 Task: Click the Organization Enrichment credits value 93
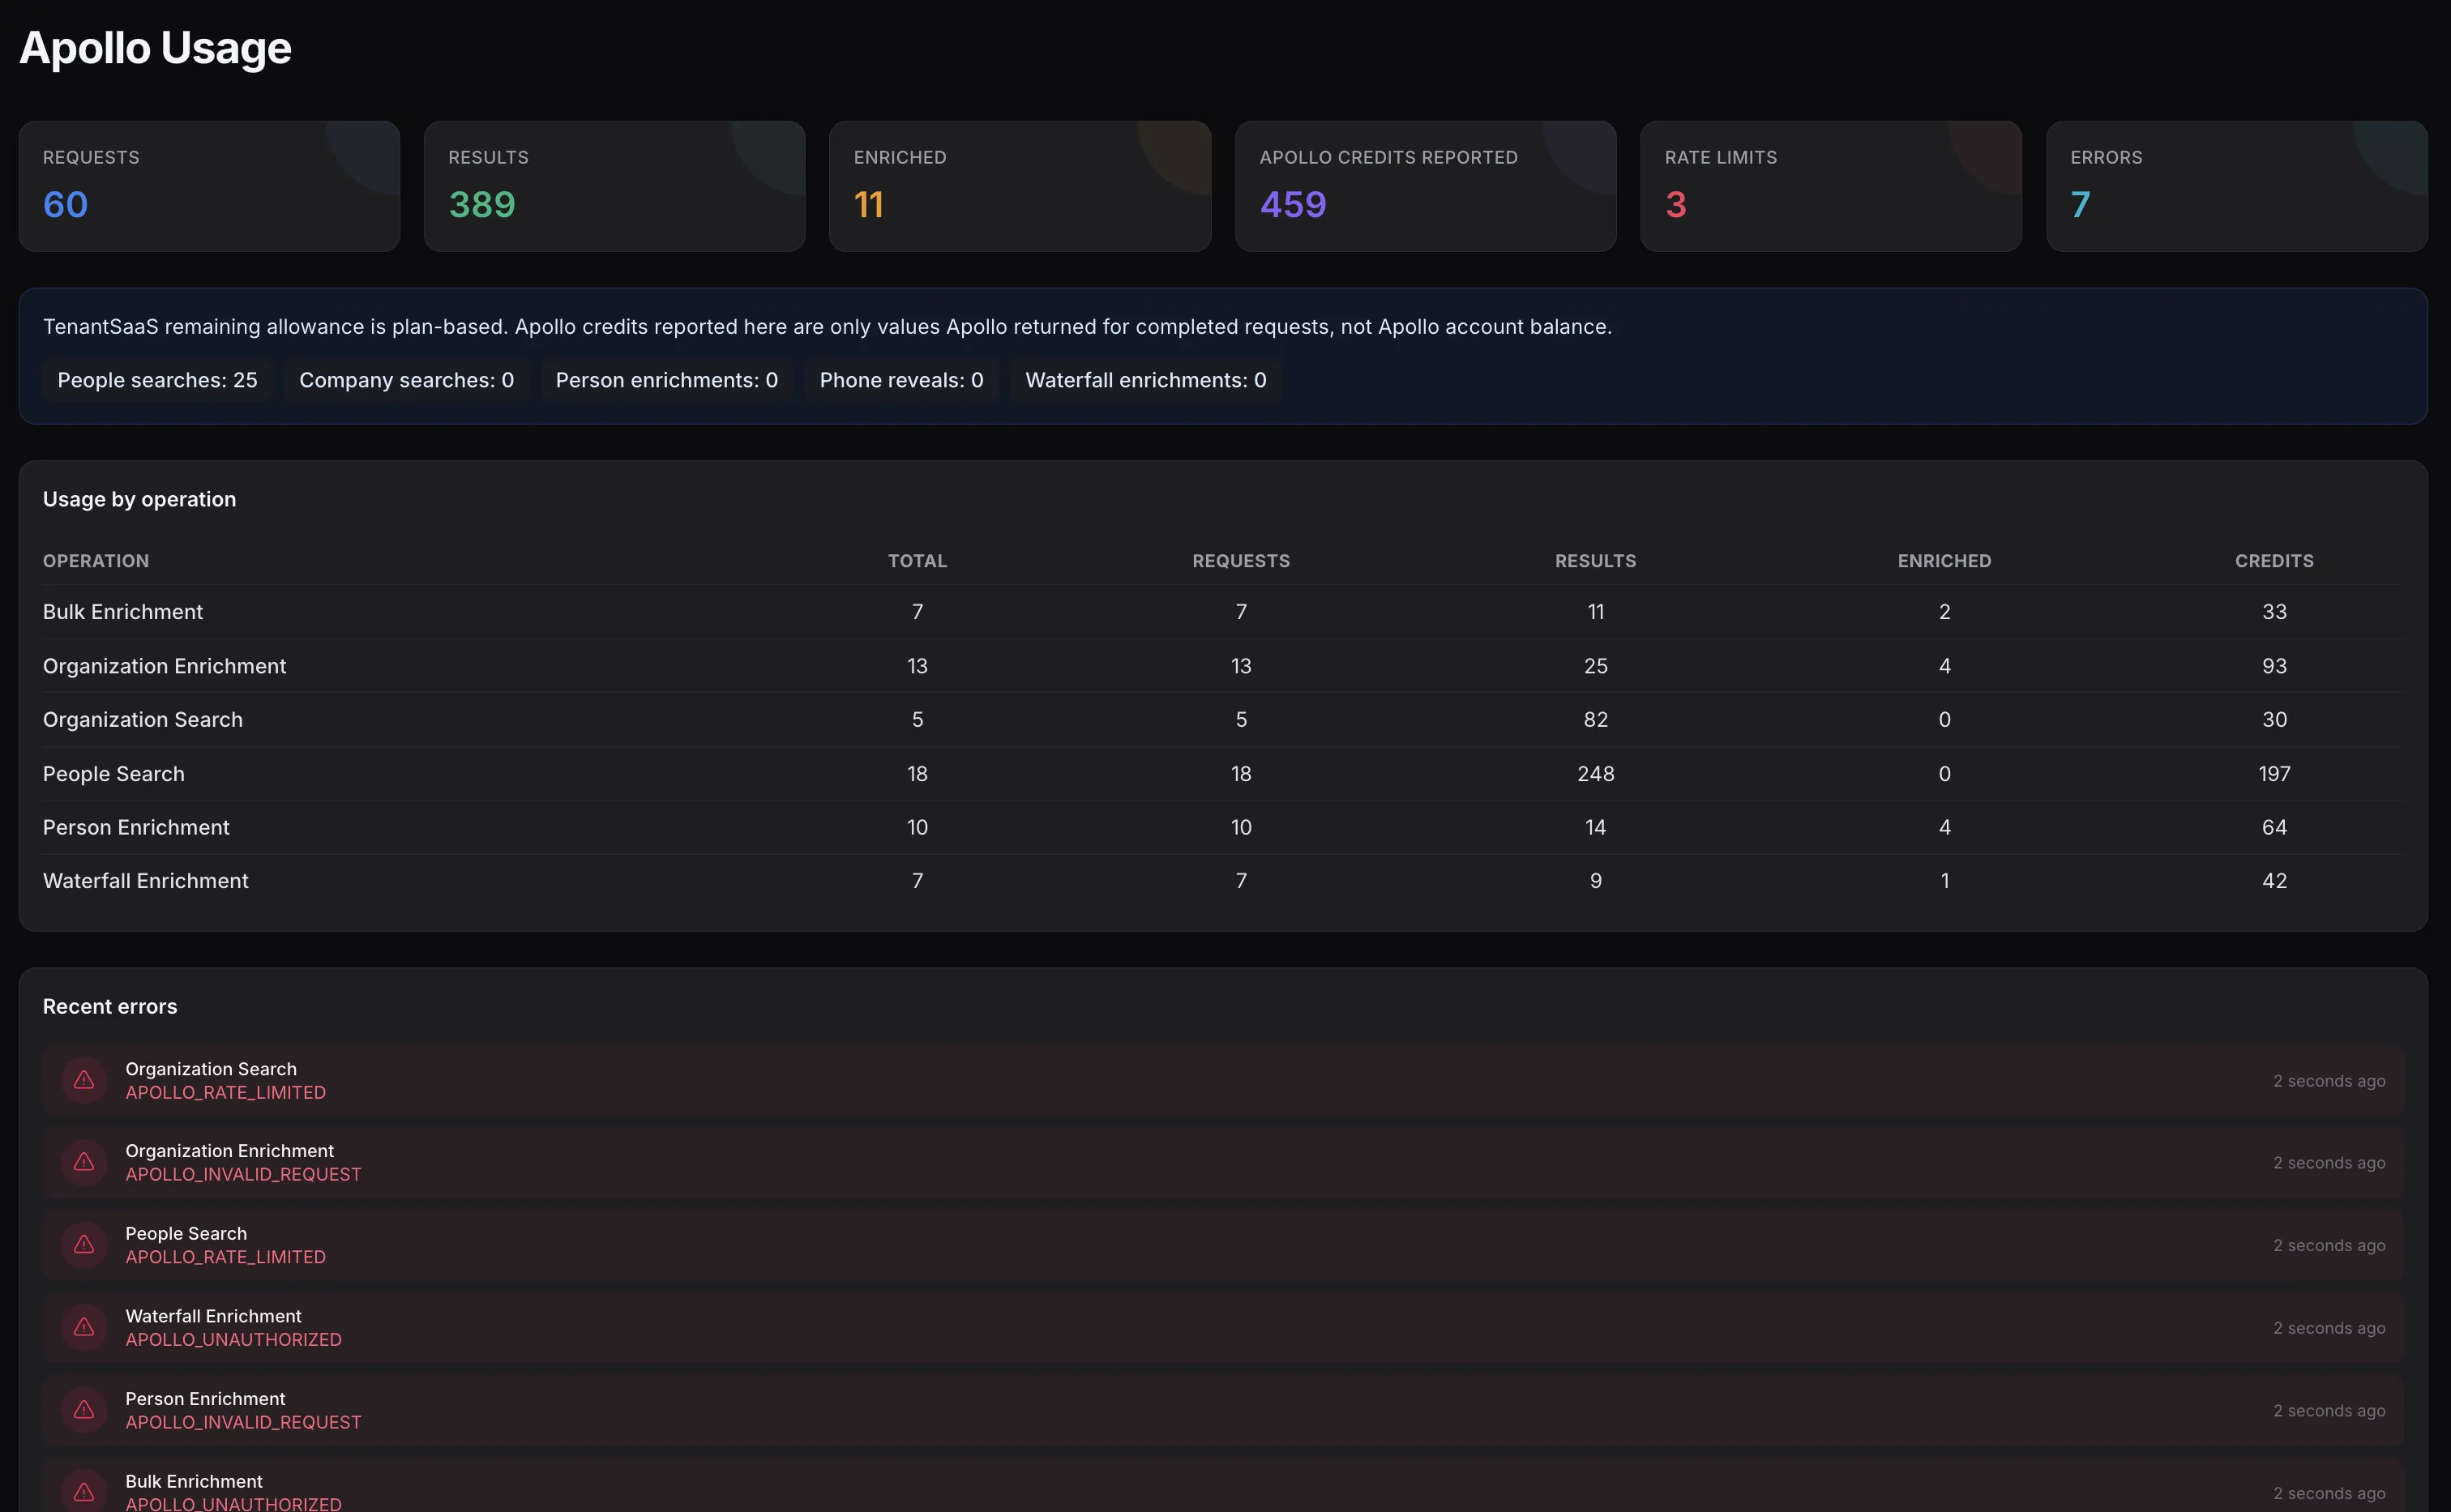pos(2274,666)
